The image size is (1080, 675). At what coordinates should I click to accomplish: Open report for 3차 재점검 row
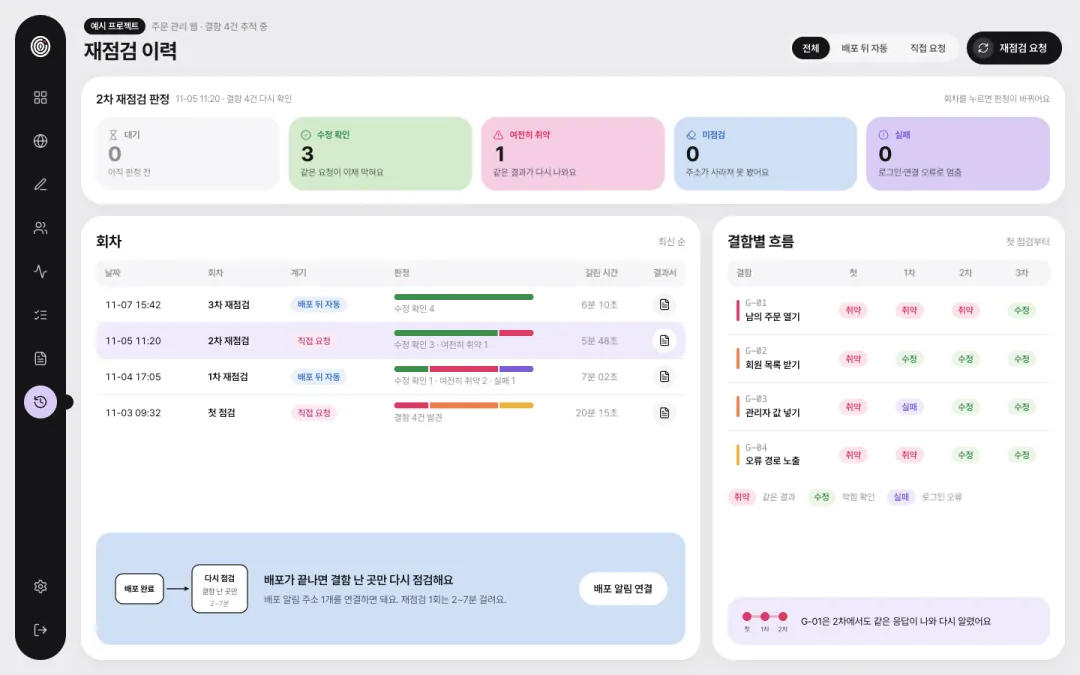(x=665, y=304)
